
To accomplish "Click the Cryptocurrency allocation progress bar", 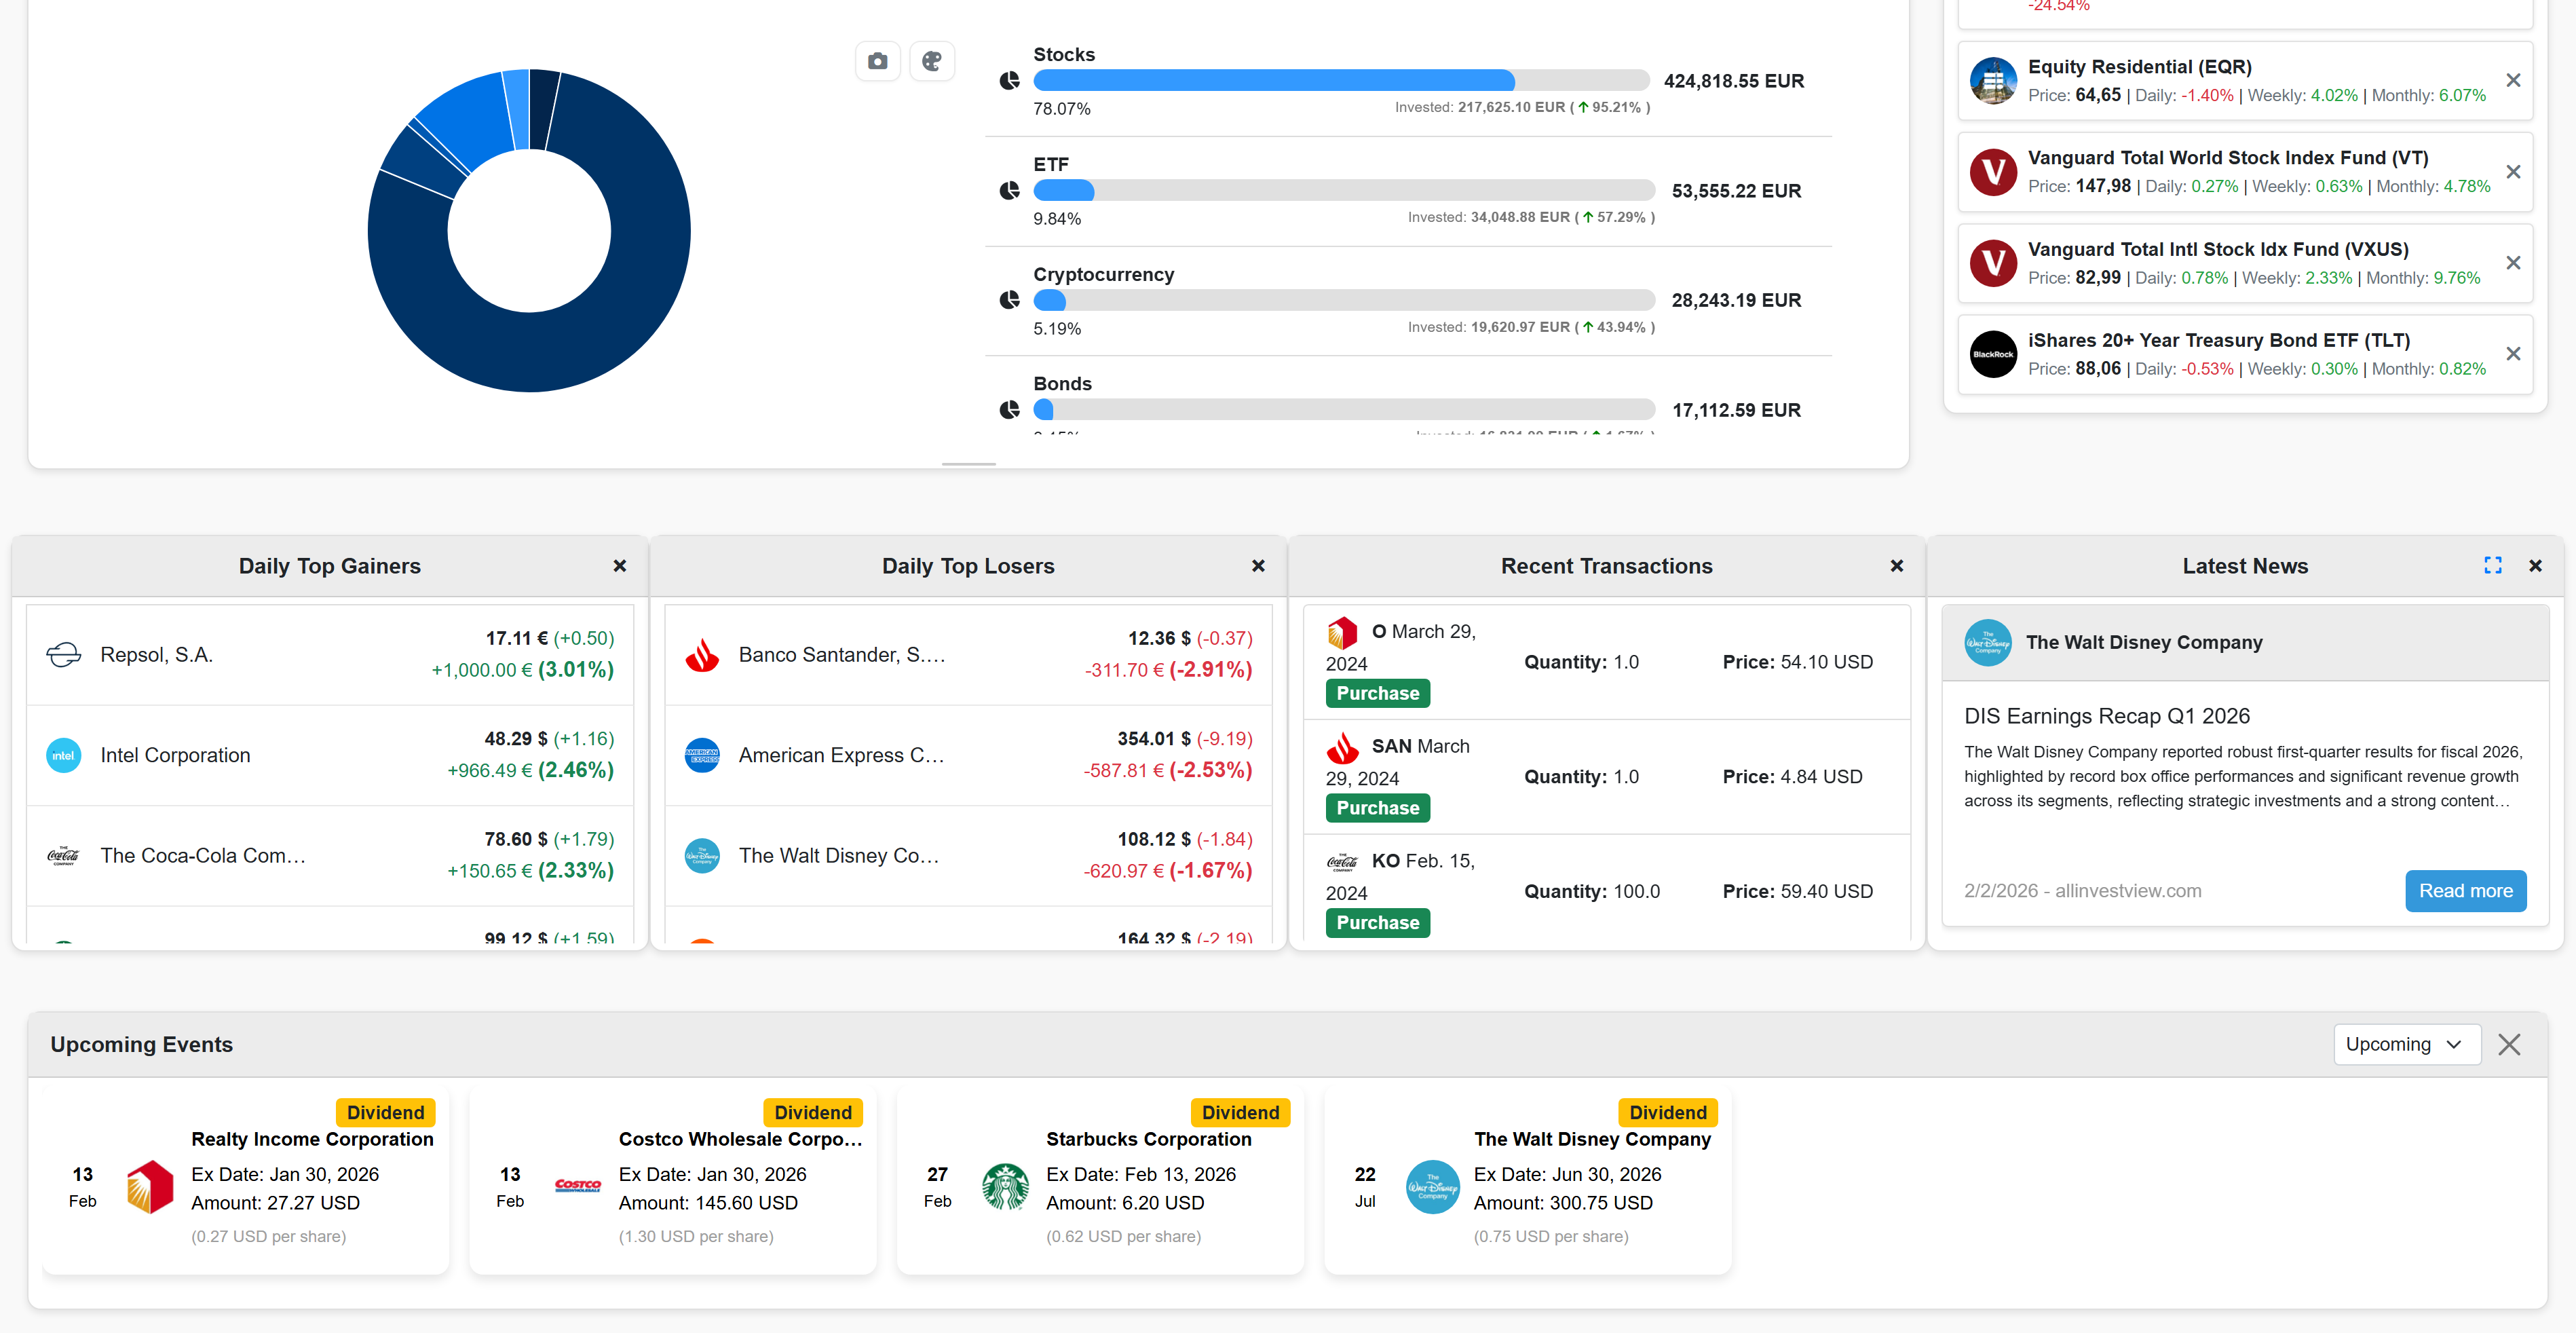I will click(x=1344, y=299).
